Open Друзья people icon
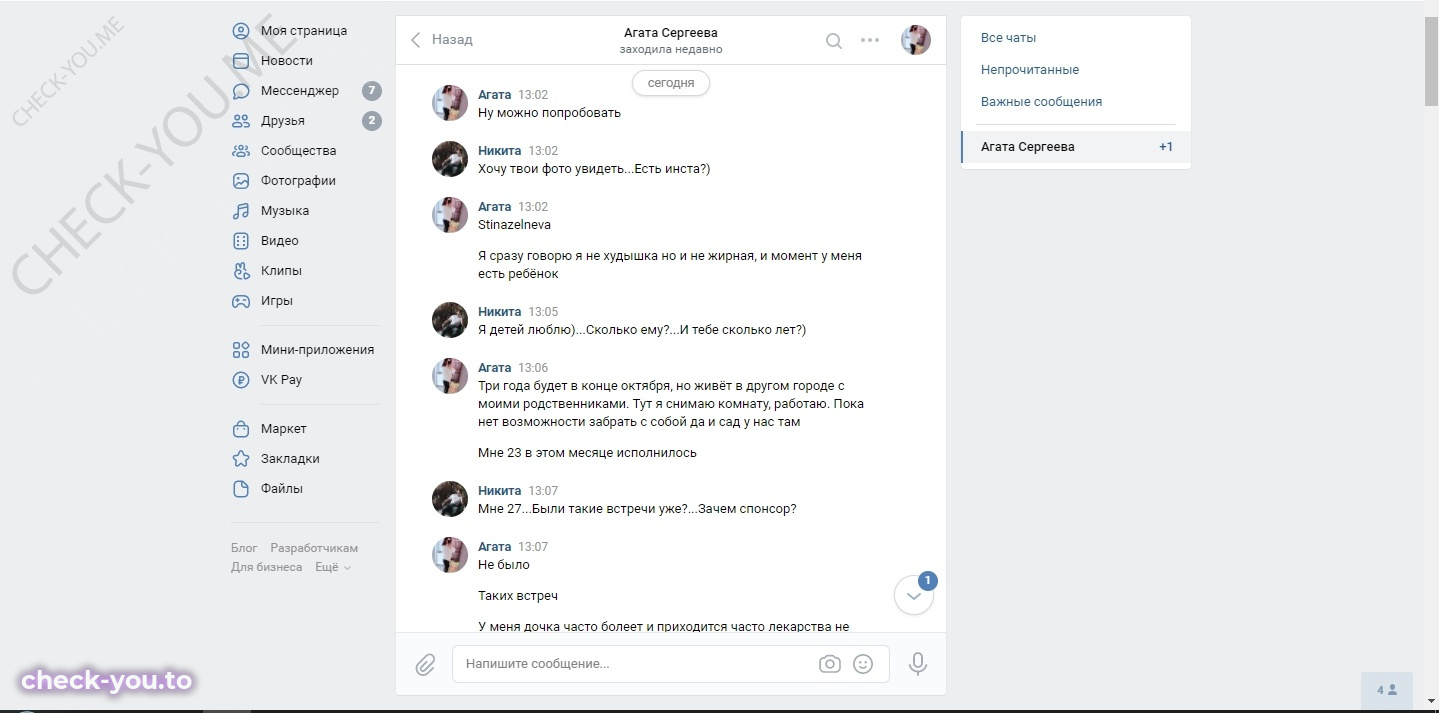Screen dimensions: 1439x713 (241, 121)
